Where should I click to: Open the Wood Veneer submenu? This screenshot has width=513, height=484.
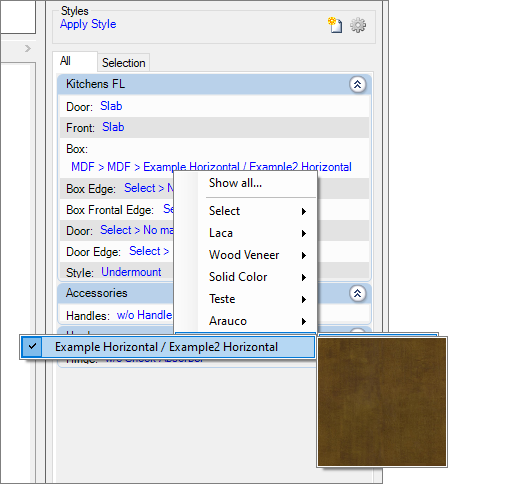[245, 255]
